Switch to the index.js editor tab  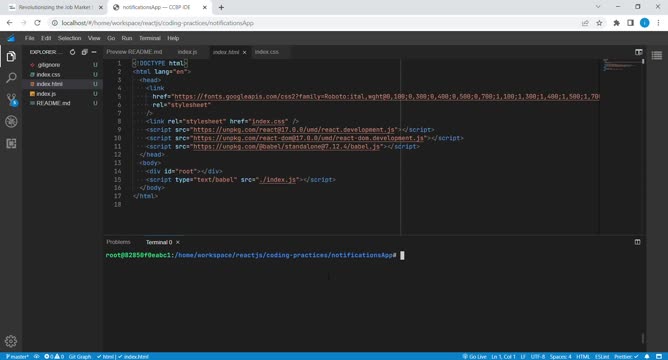(x=187, y=52)
